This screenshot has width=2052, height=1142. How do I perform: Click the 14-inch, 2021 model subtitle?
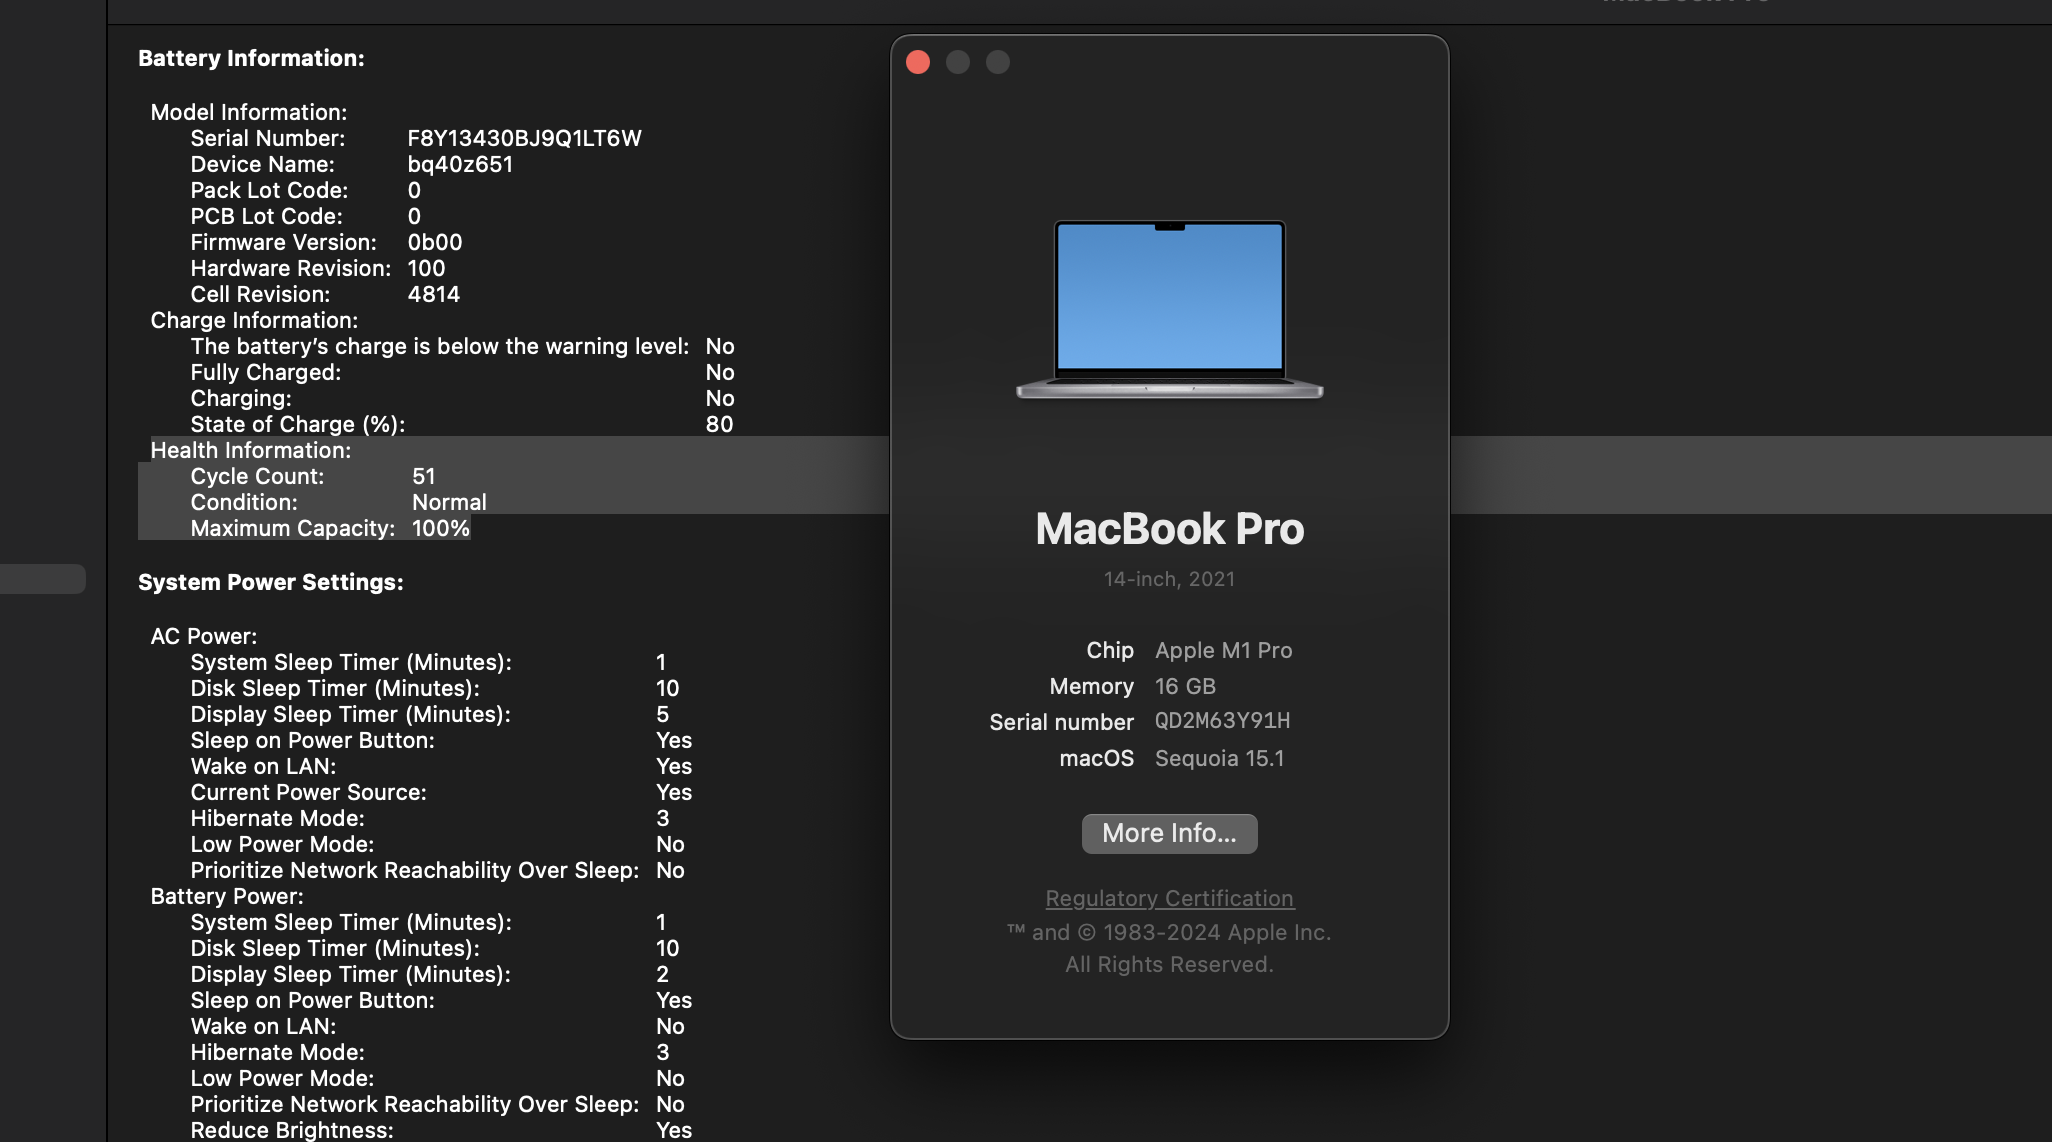click(x=1169, y=579)
